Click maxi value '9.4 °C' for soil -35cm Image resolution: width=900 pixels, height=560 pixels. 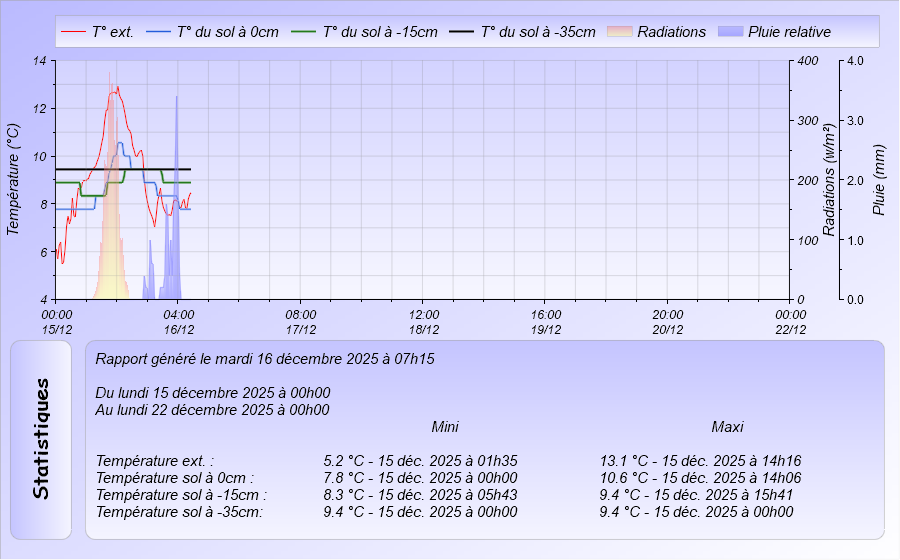(696, 512)
